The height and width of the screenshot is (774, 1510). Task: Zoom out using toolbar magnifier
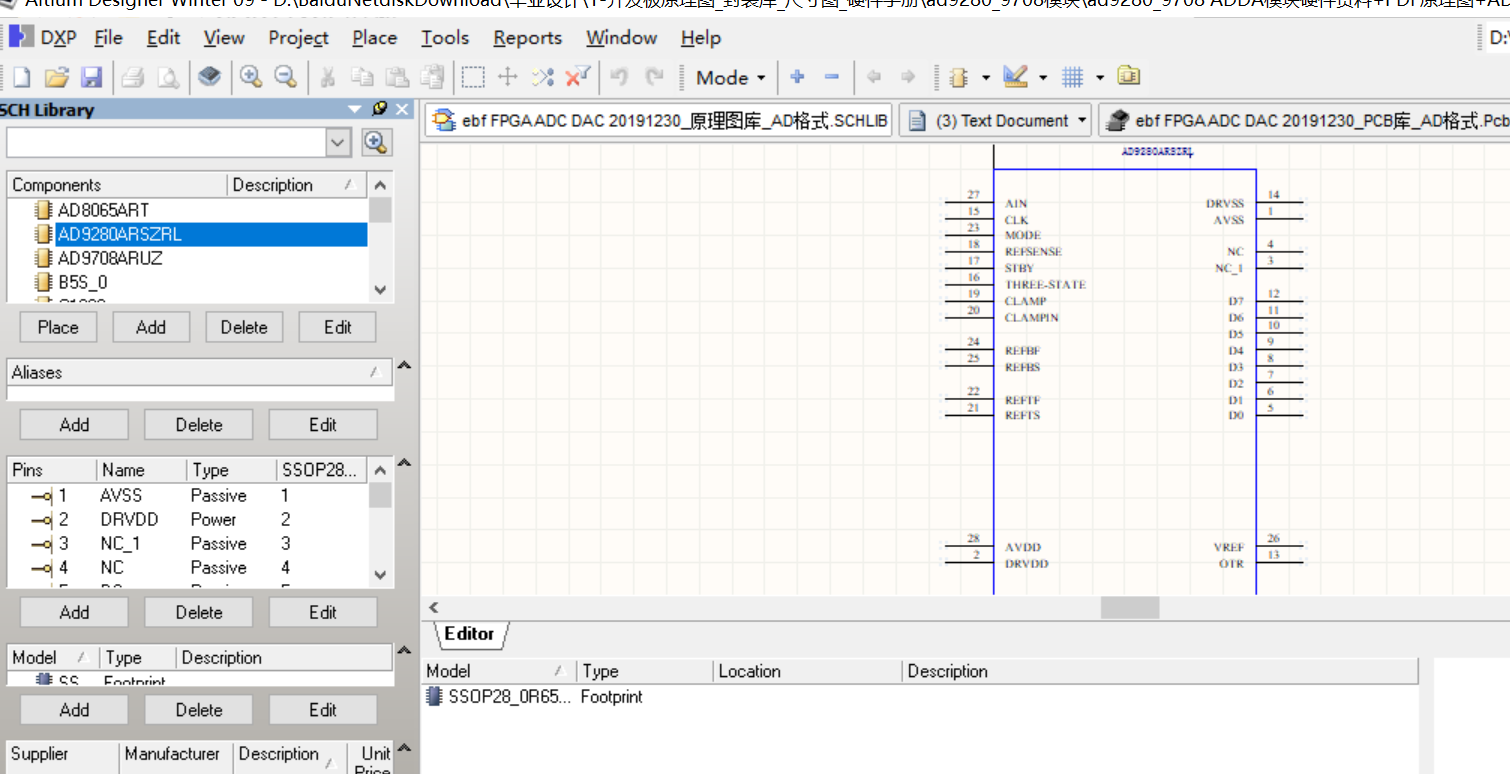[285, 77]
